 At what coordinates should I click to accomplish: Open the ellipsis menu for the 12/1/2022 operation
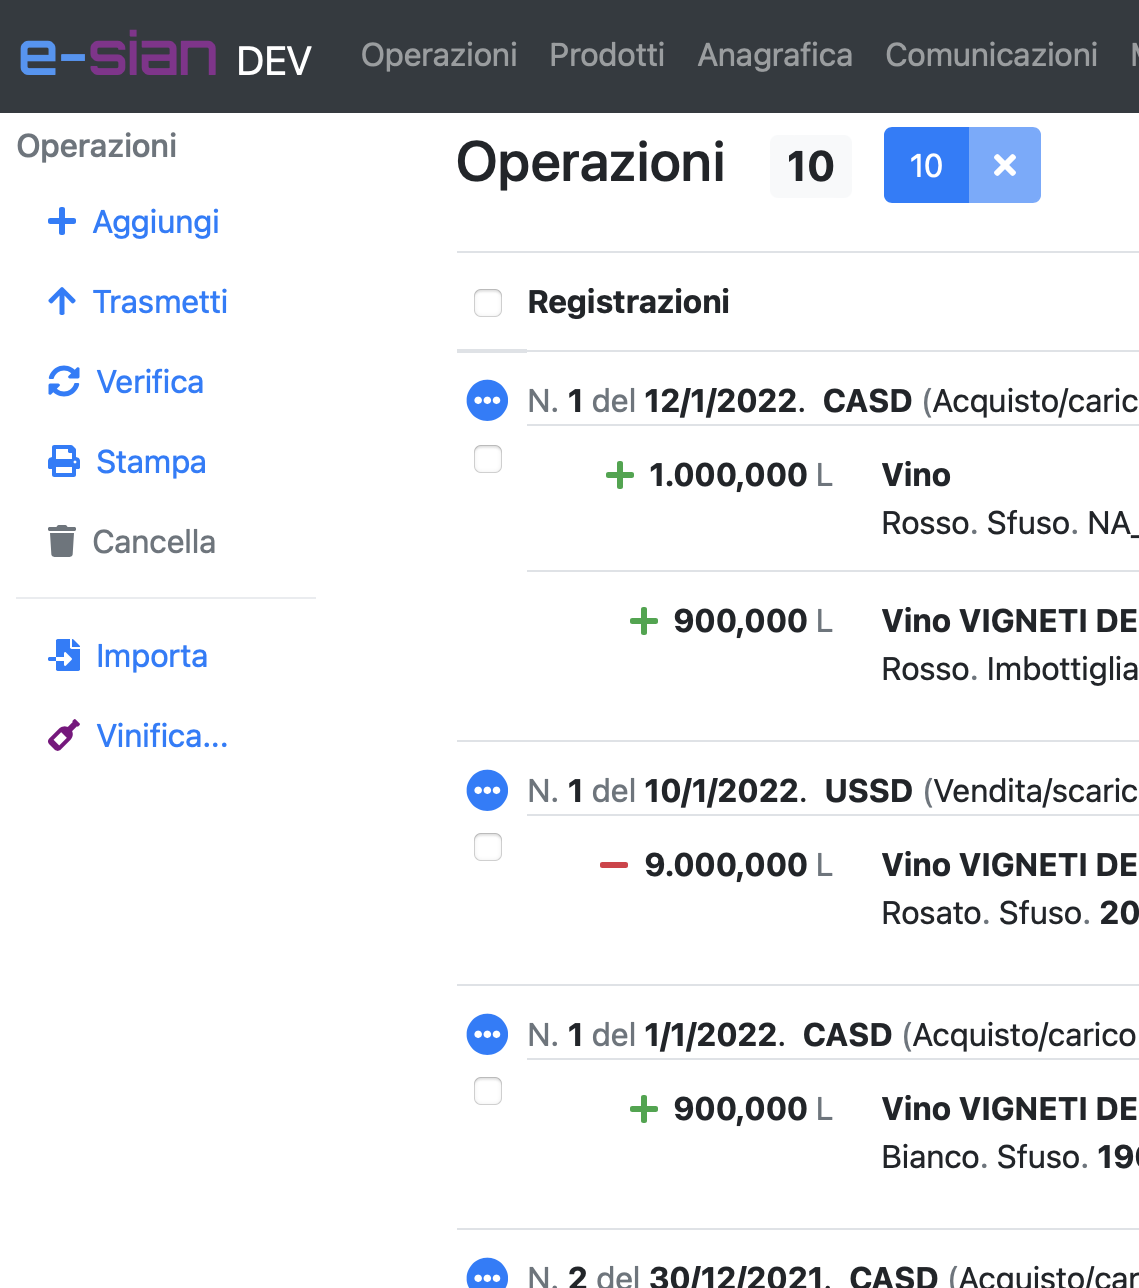click(x=487, y=401)
